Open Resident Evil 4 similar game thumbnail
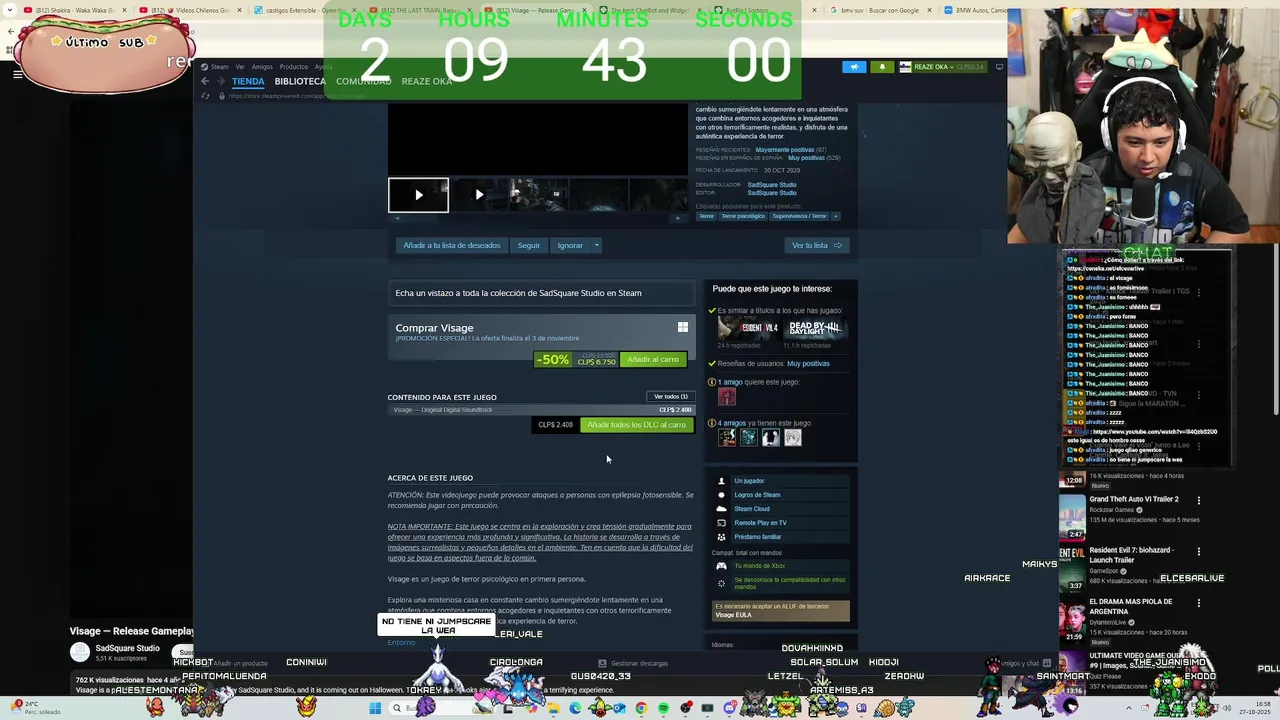1280x720 pixels. click(748, 328)
